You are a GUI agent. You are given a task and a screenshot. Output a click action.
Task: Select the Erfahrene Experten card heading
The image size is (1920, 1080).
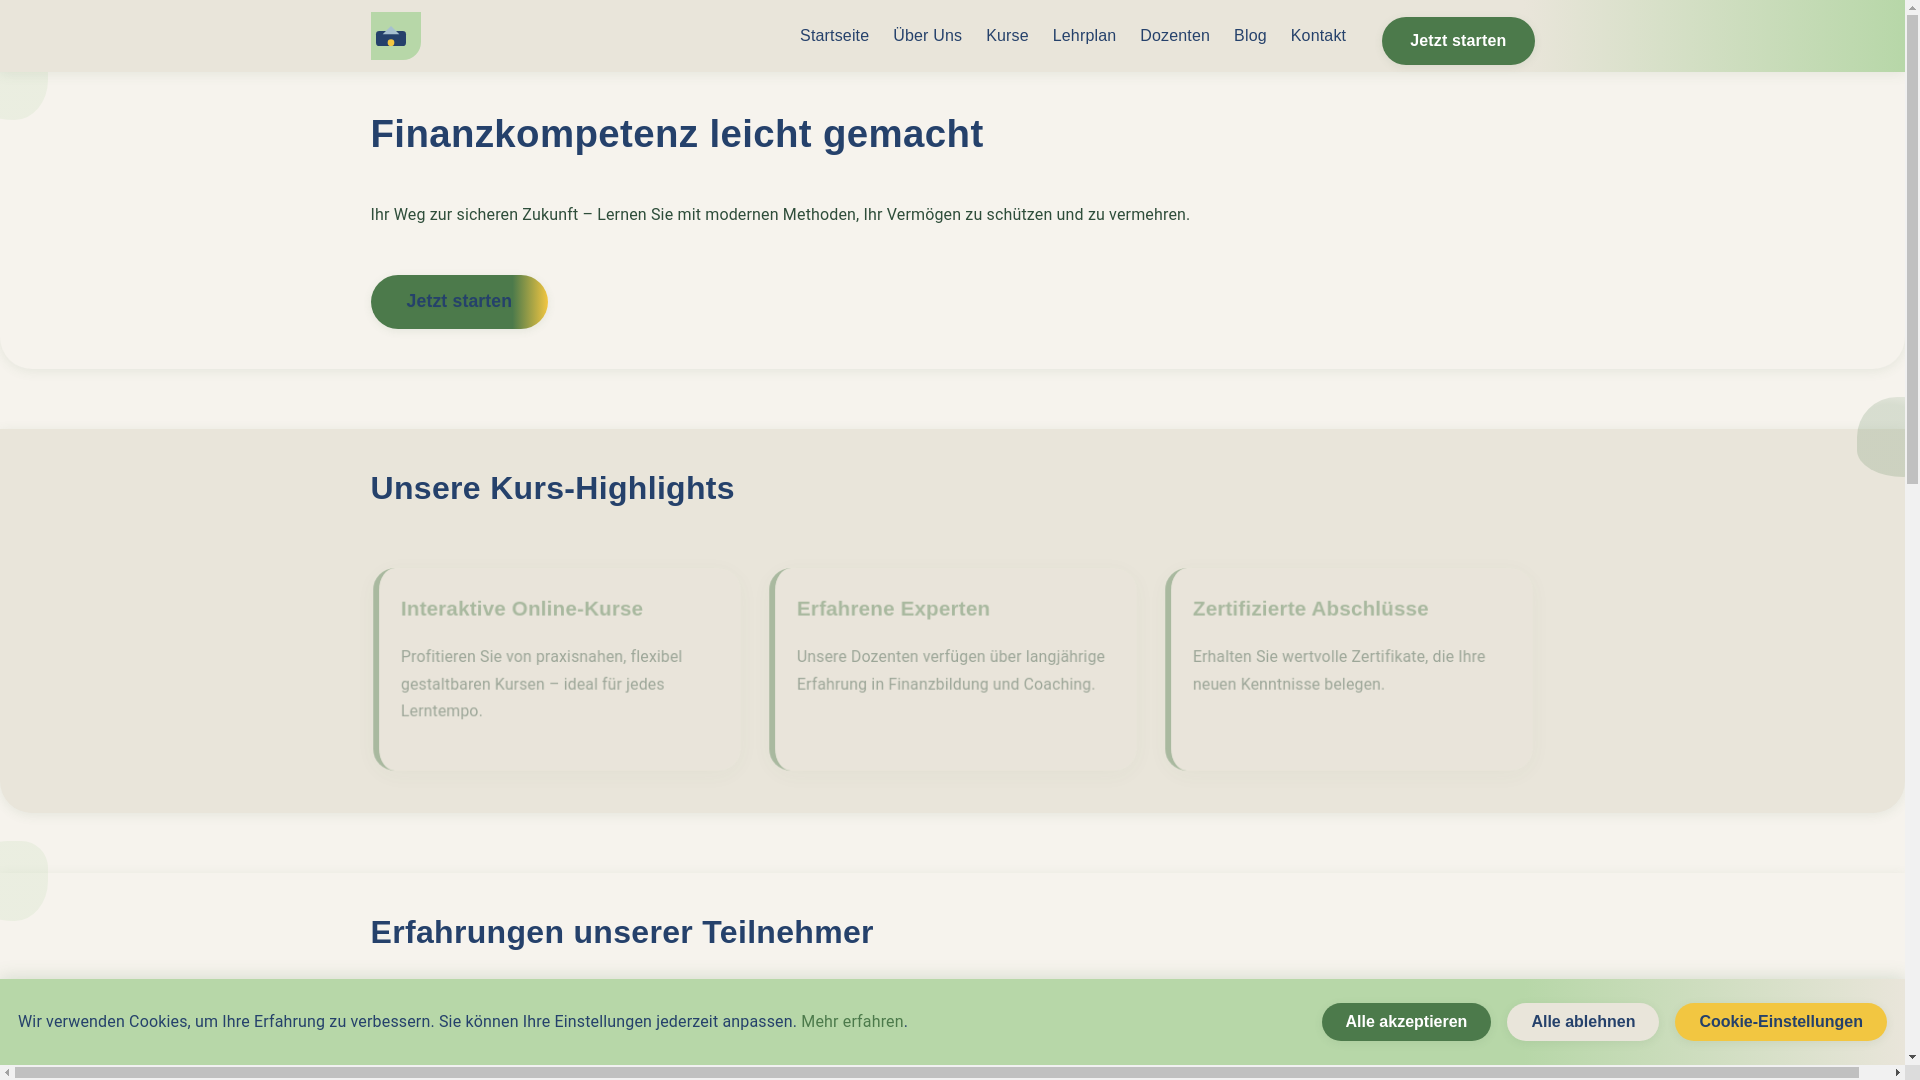point(893,608)
